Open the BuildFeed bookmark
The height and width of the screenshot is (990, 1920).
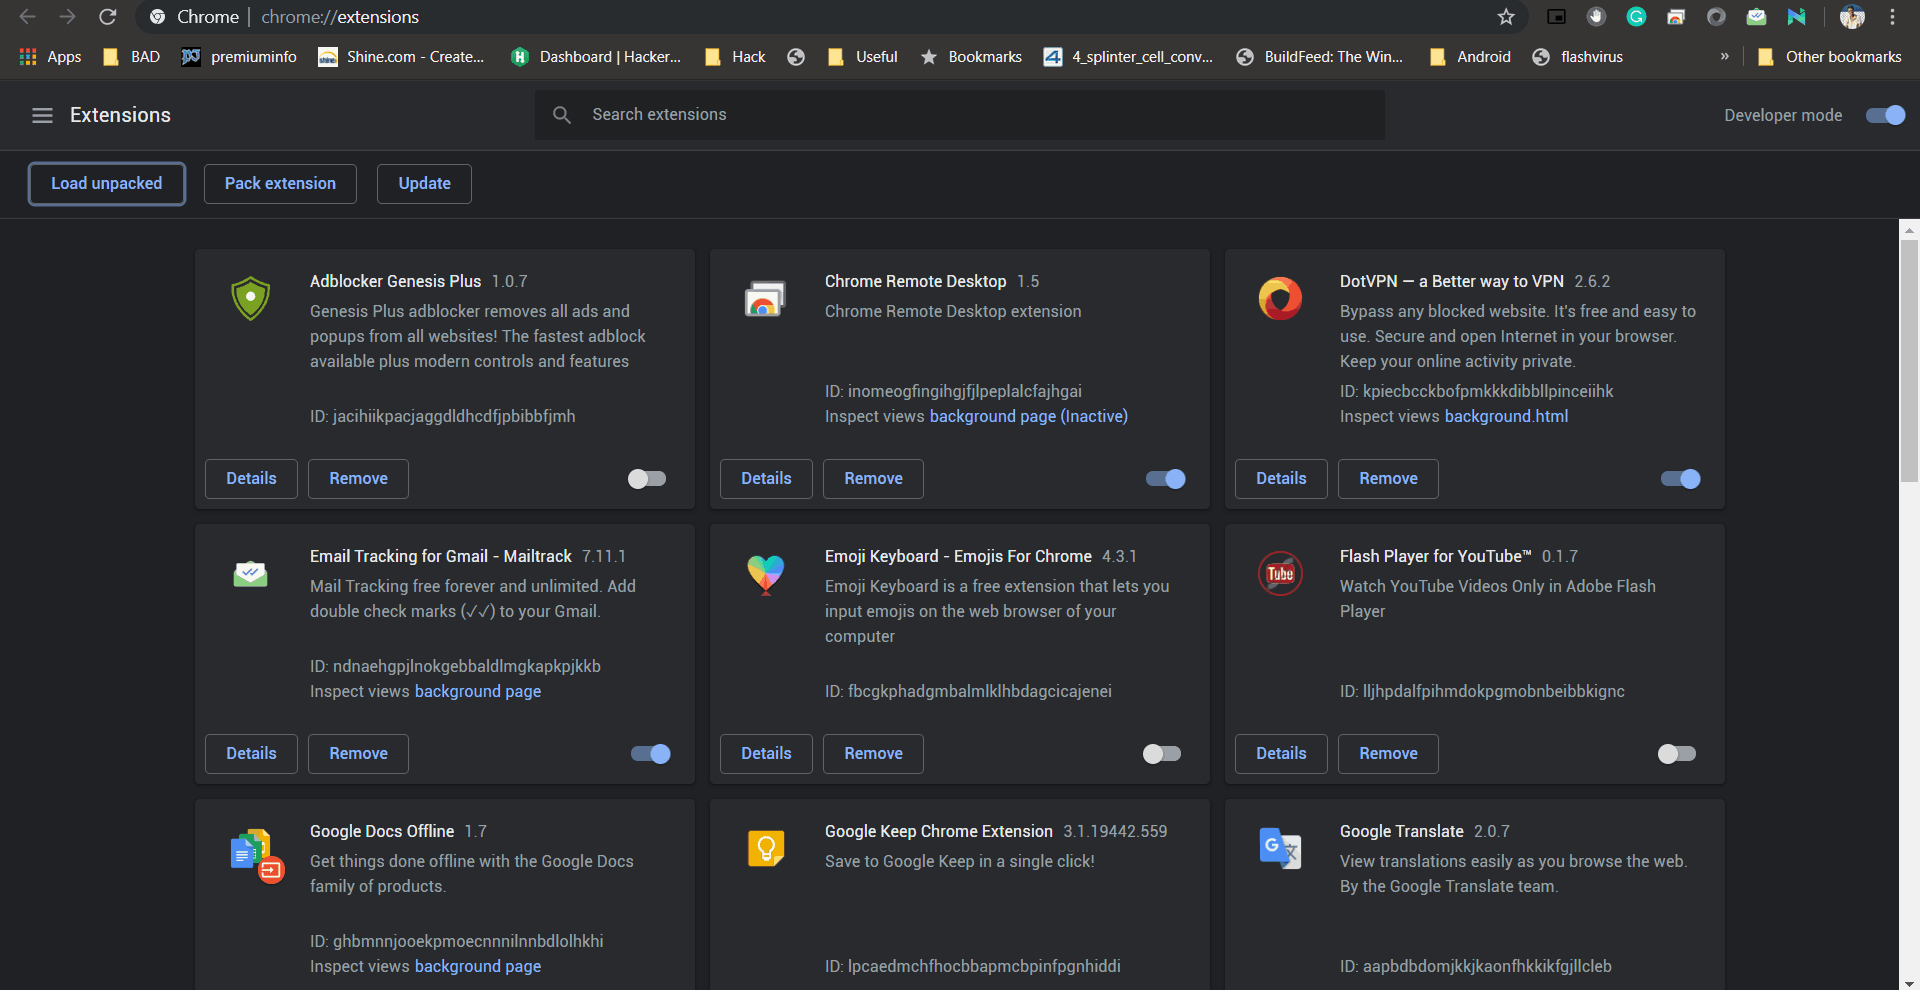click(1319, 57)
